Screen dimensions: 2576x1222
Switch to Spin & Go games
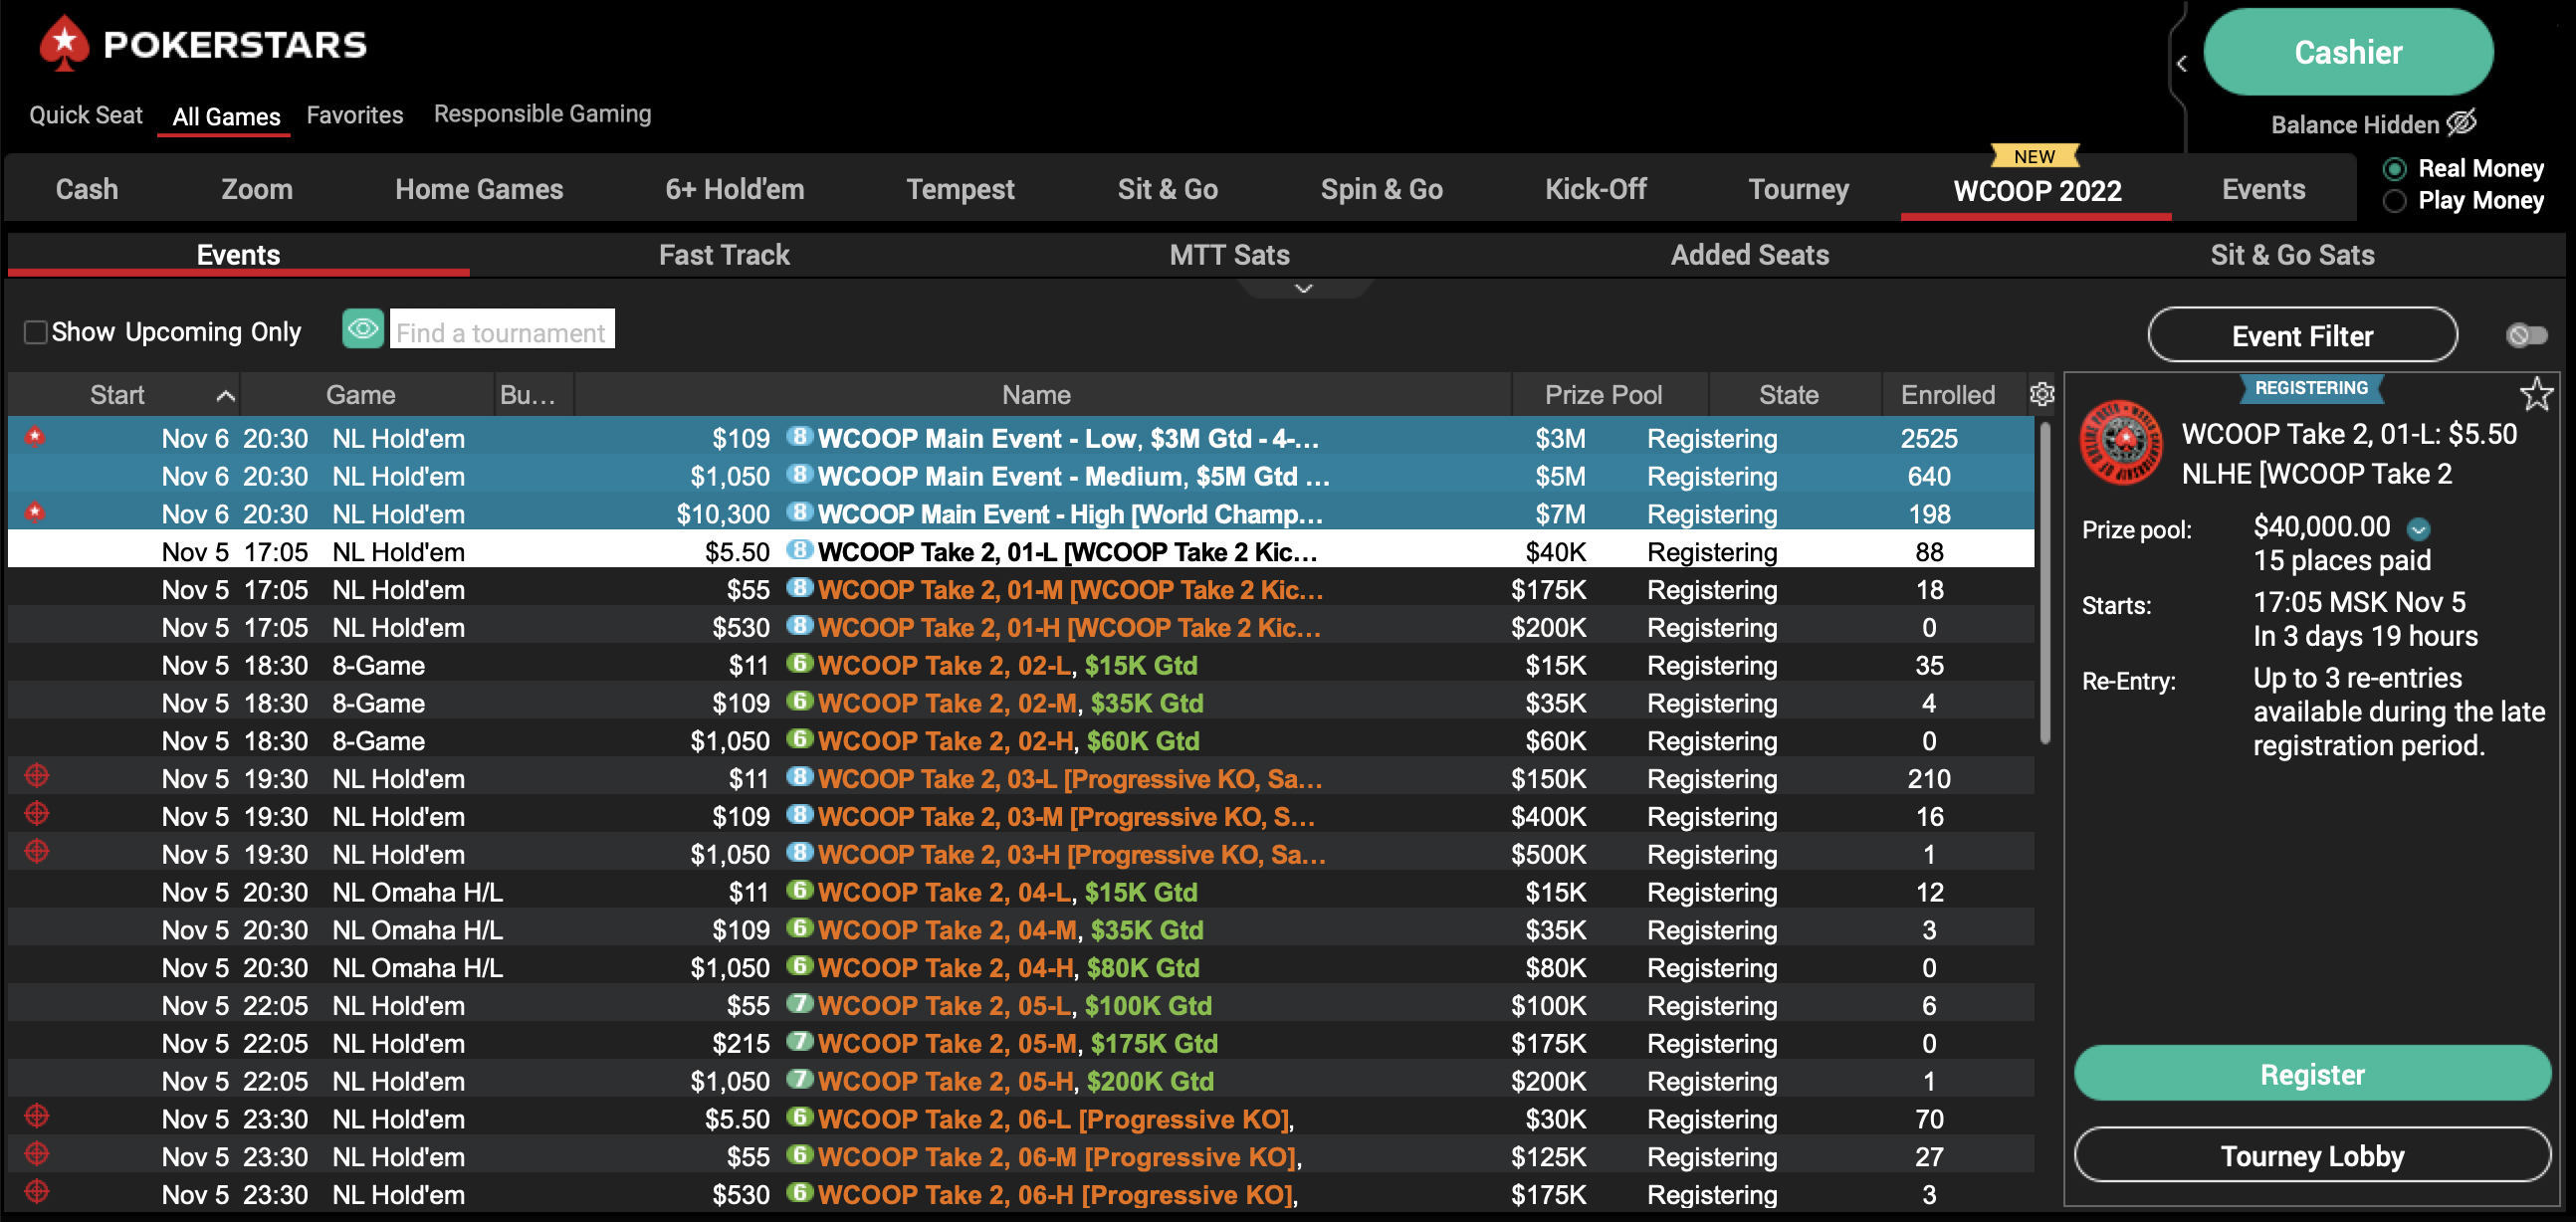click(x=1381, y=189)
